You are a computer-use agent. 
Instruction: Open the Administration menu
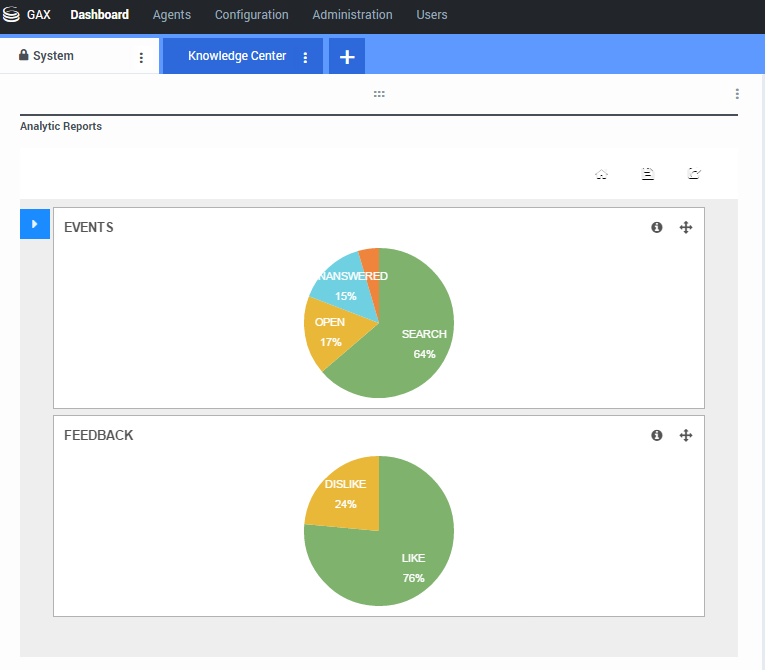tap(352, 15)
